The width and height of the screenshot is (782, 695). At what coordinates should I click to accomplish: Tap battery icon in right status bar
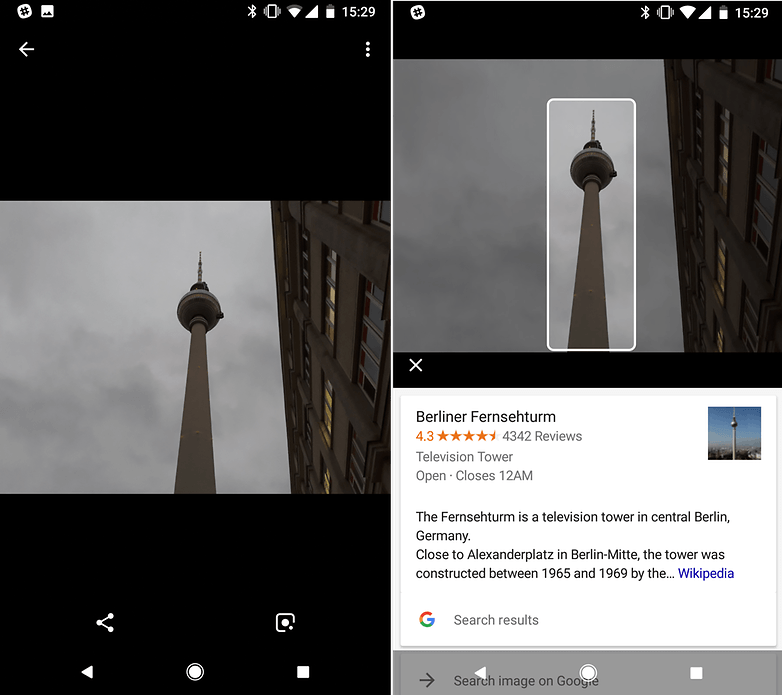pos(723,12)
